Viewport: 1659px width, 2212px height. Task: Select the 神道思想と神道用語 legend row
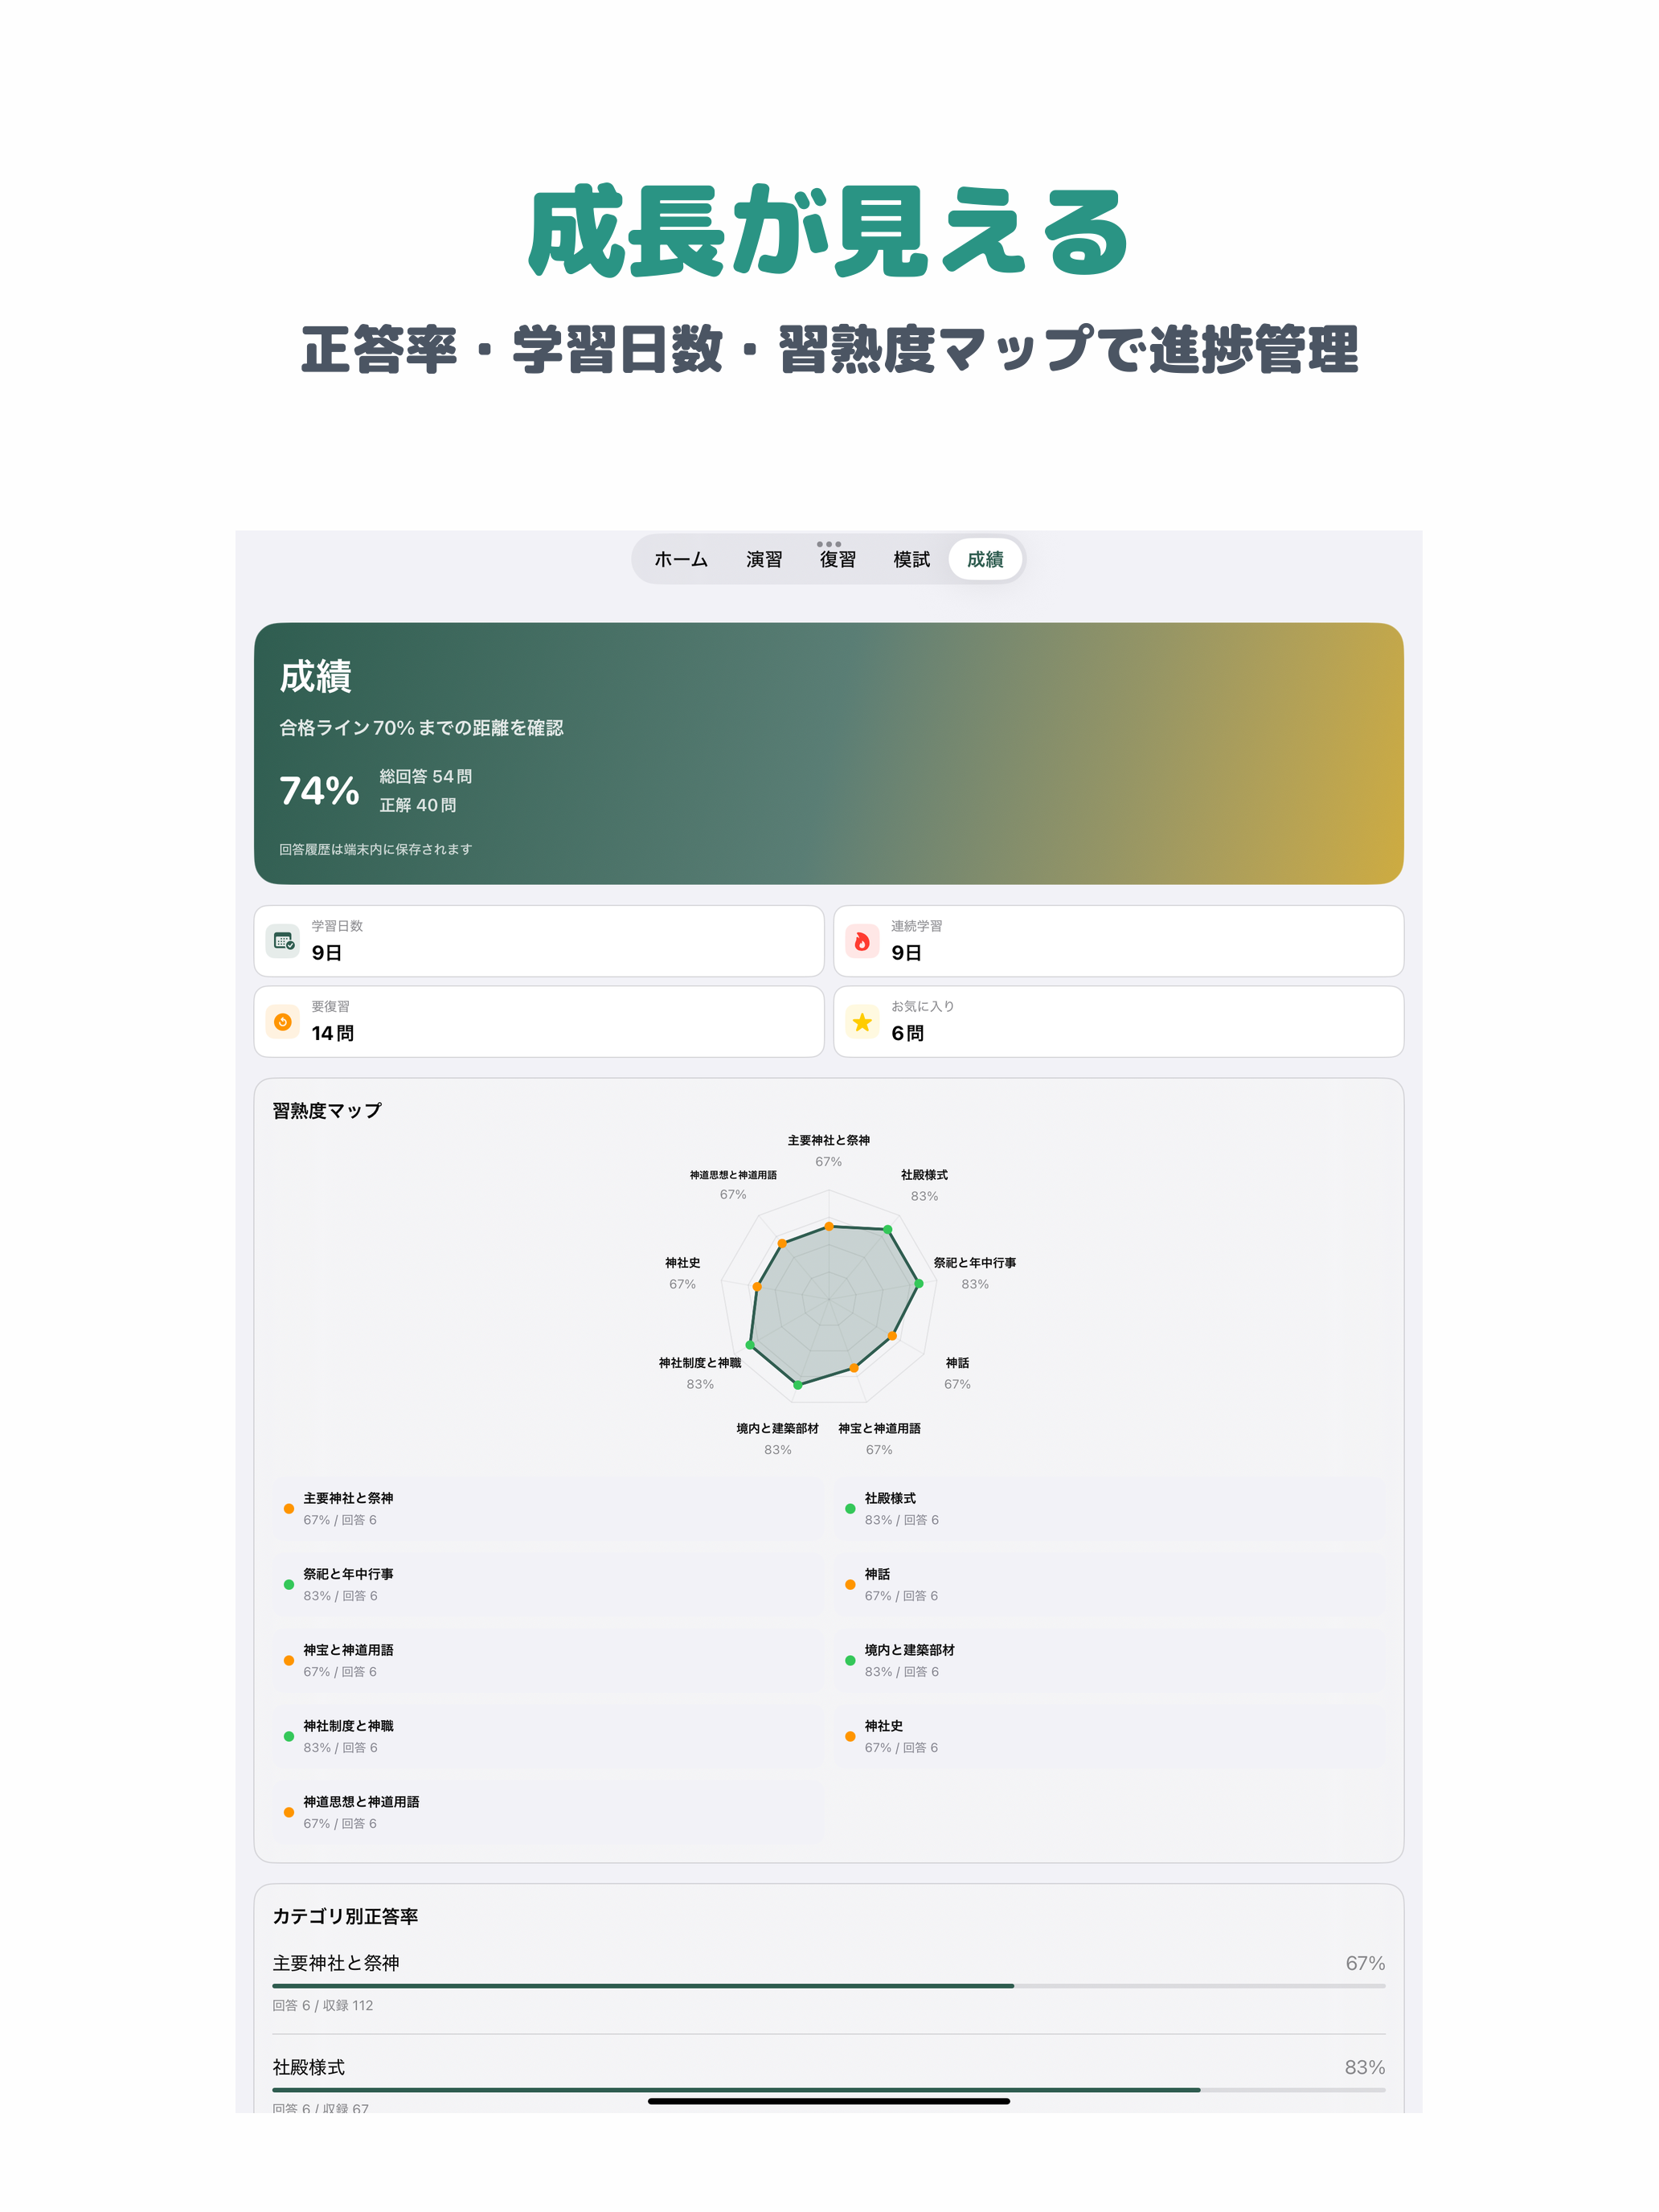pos(548,1812)
